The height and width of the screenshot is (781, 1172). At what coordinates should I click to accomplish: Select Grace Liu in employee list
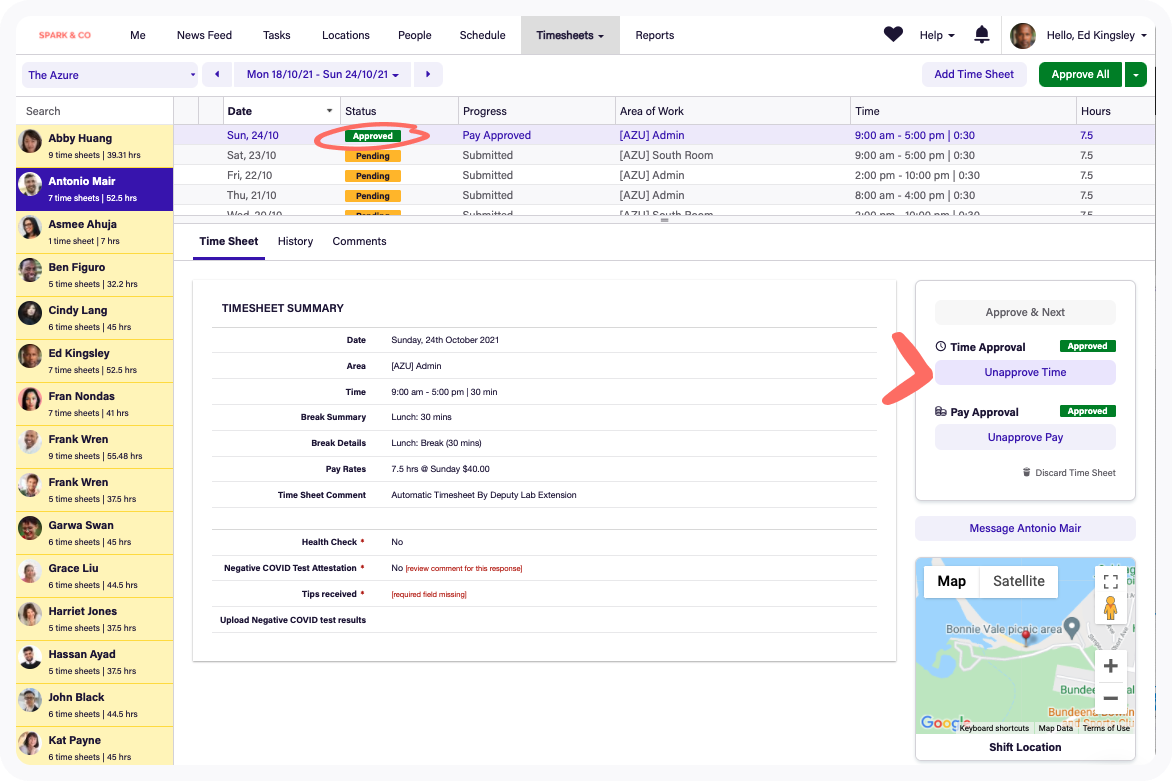95,576
